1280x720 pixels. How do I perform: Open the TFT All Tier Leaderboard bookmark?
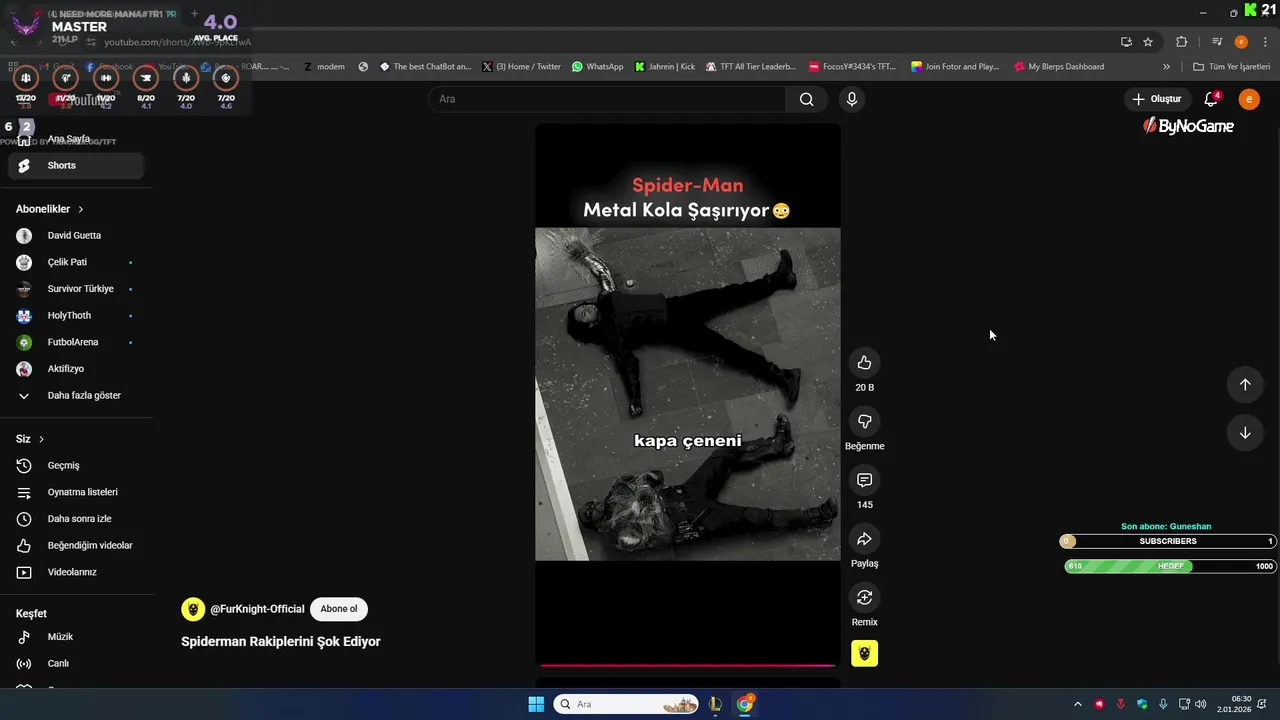point(750,67)
